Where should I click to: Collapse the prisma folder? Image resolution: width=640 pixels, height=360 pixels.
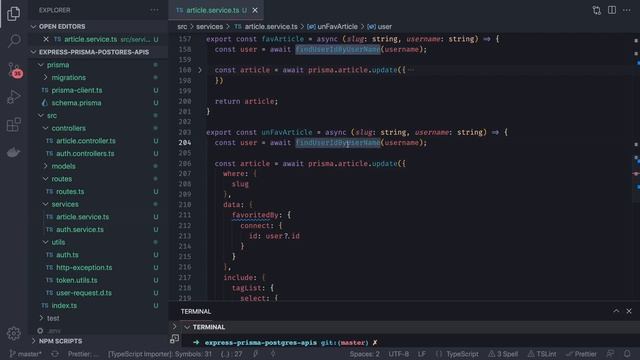tap(41, 65)
